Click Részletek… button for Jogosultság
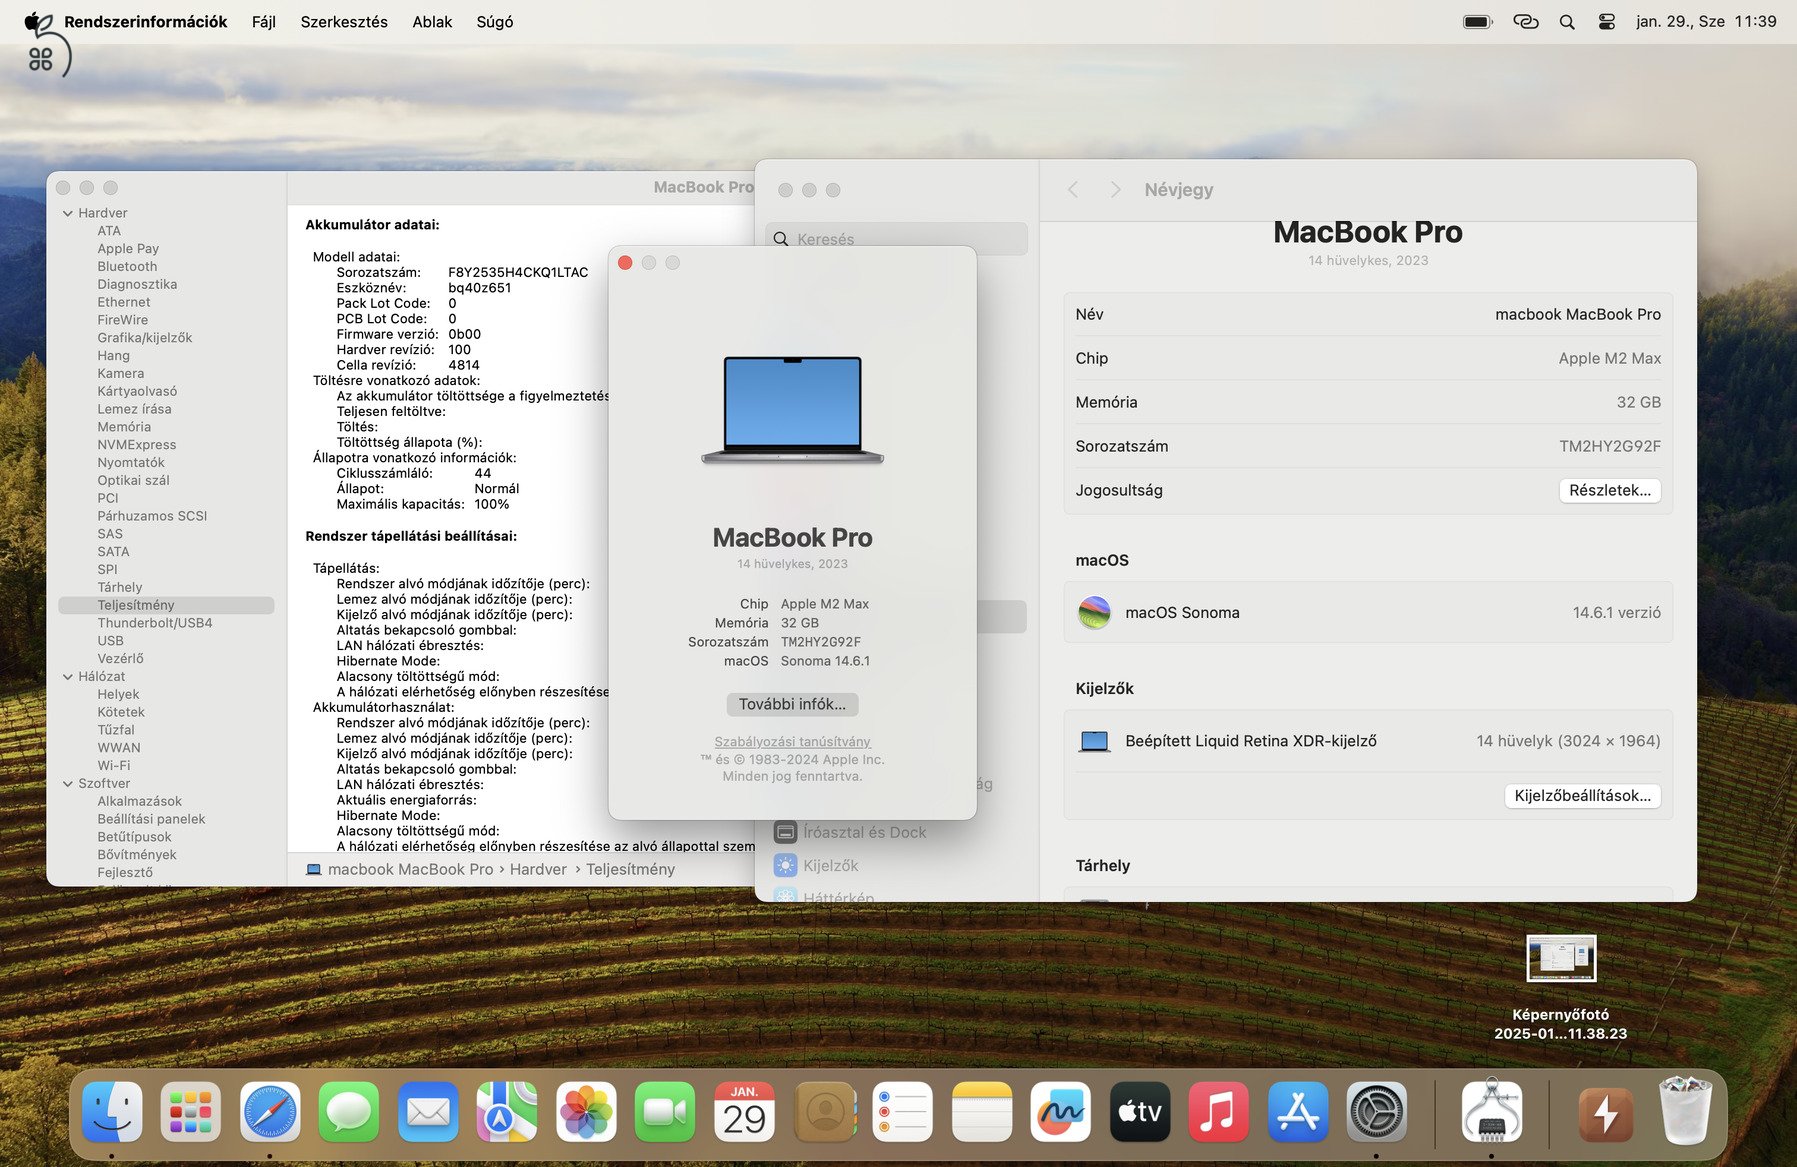This screenshot has width=1797, height=1167. pos(1610,490)
